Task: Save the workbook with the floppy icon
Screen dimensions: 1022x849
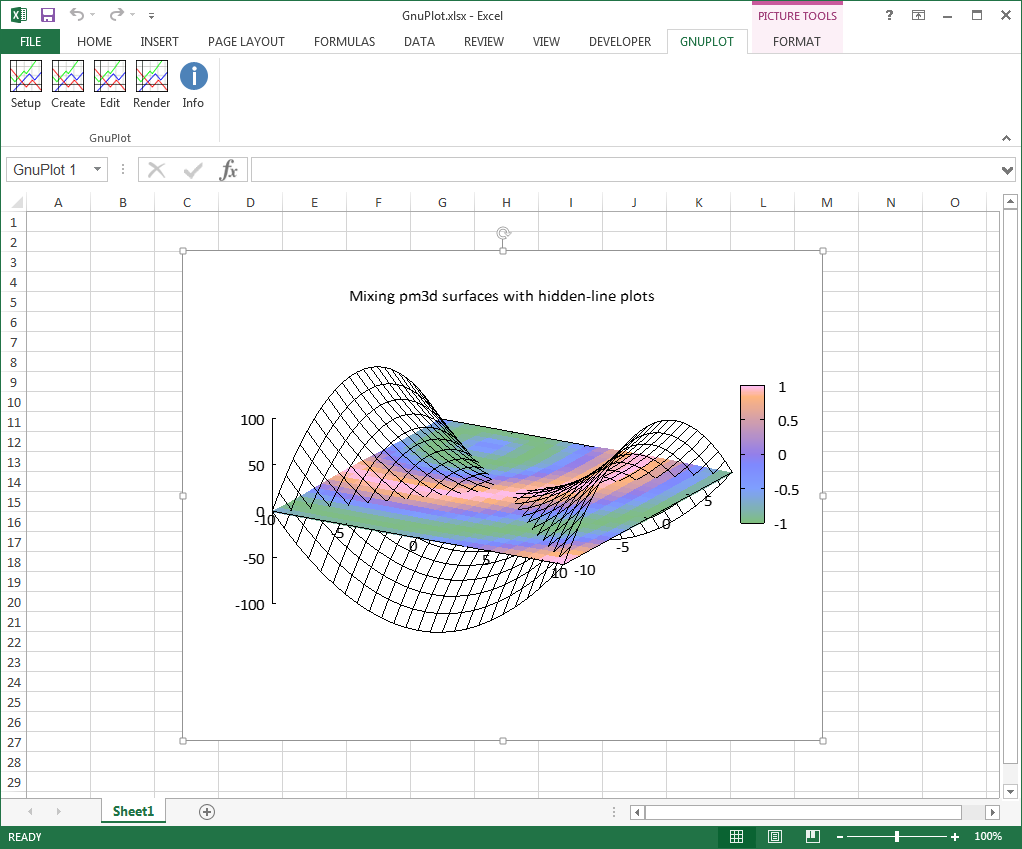Action: click(48, 15)
